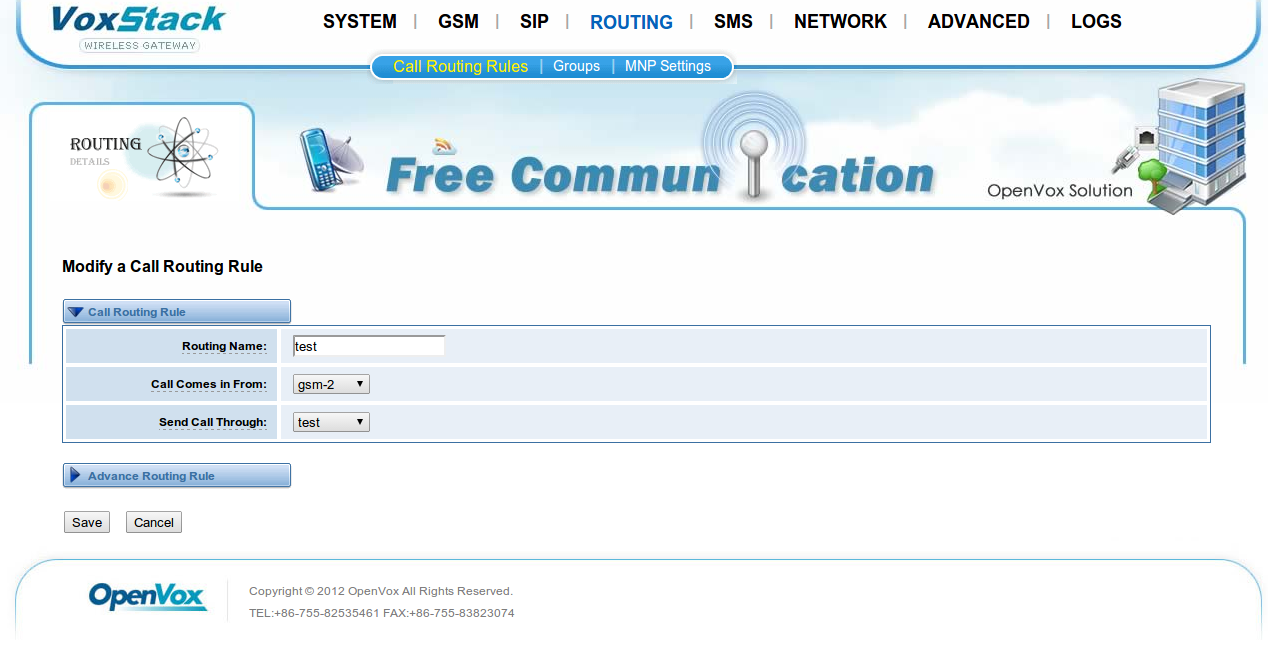Open the GSM menu

click(x=458, y=22)
